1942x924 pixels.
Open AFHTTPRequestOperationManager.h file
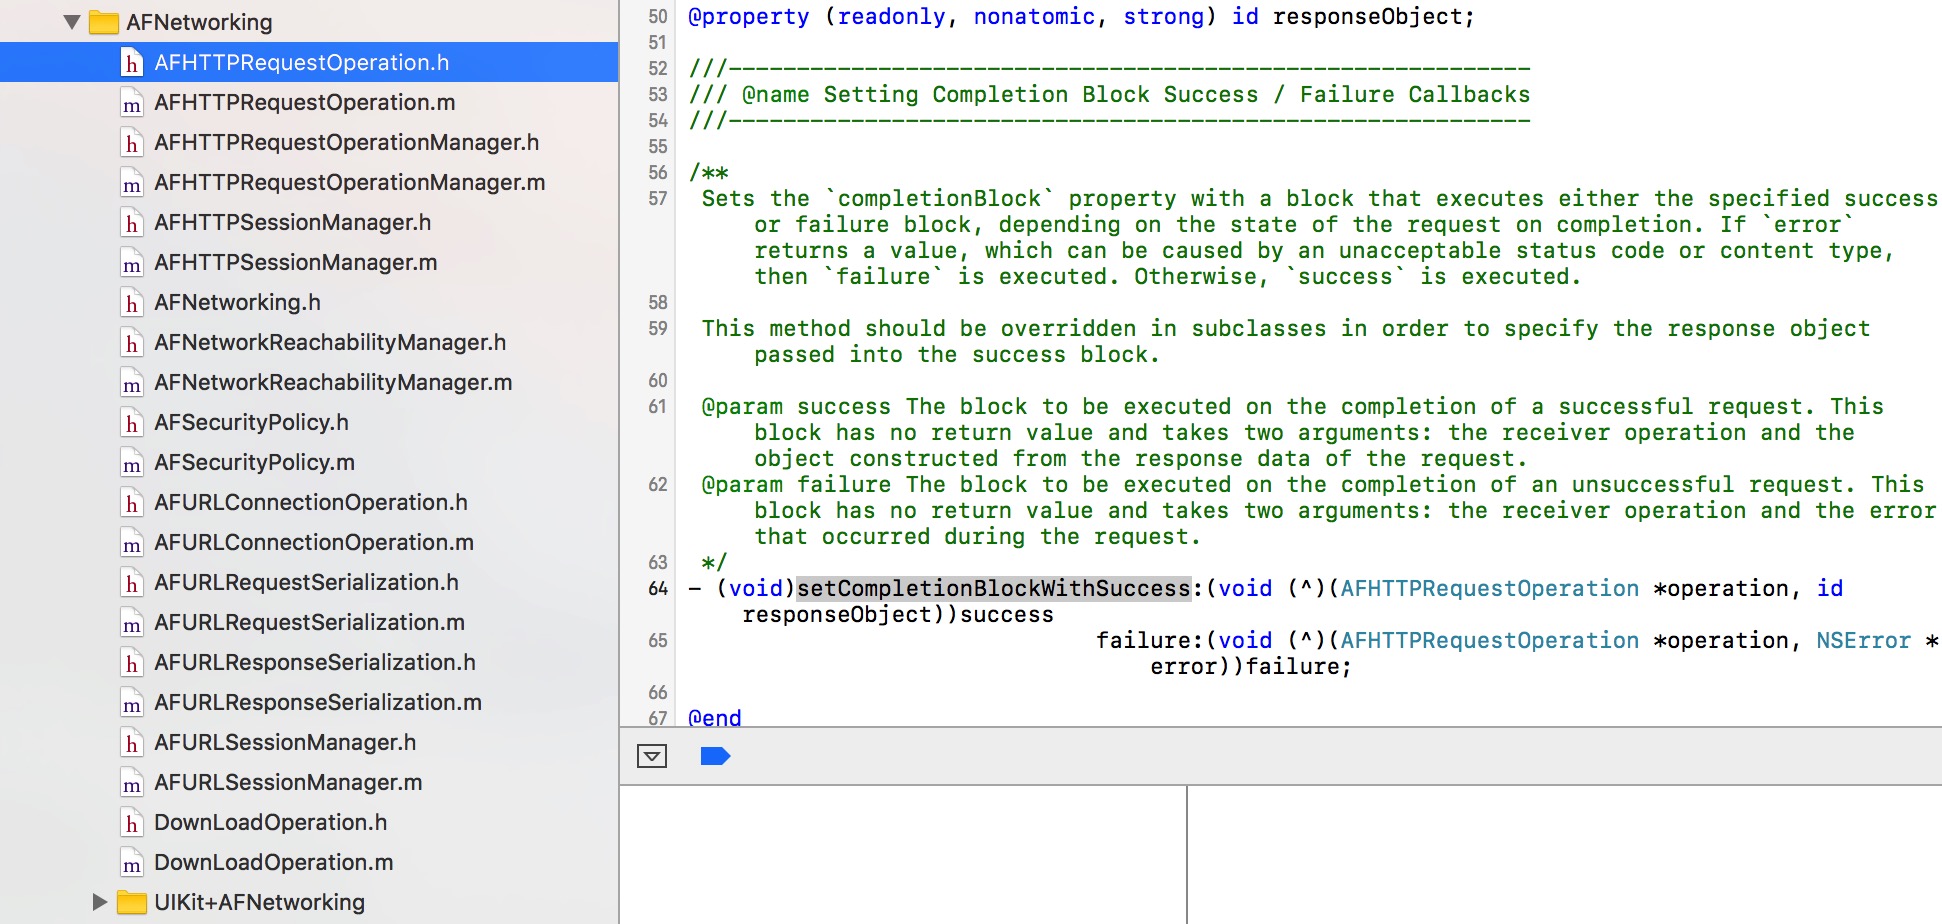click(345, 143)
